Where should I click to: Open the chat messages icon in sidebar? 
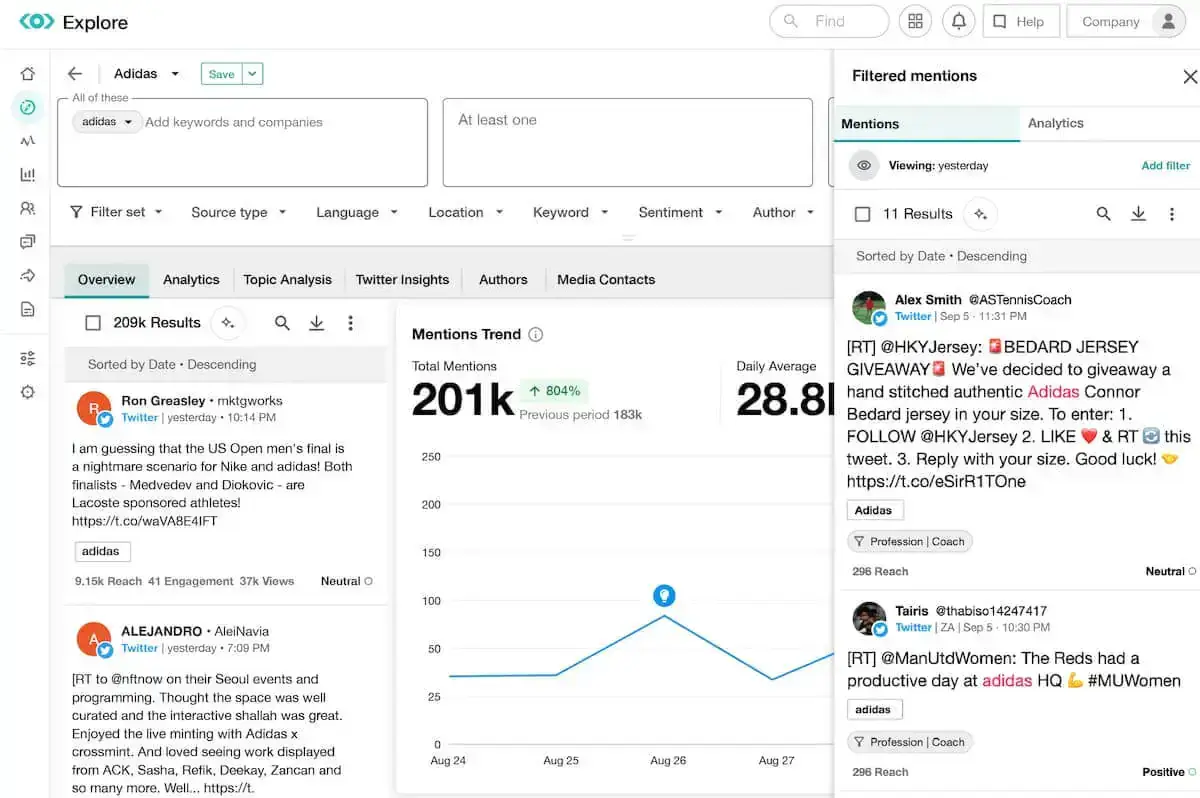pos(27,240)
